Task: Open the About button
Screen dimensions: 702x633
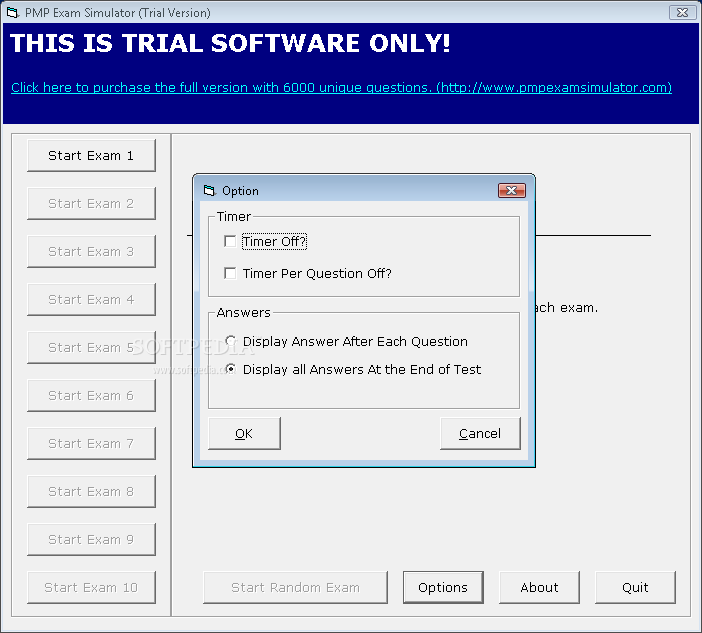Action: (539, 587)
